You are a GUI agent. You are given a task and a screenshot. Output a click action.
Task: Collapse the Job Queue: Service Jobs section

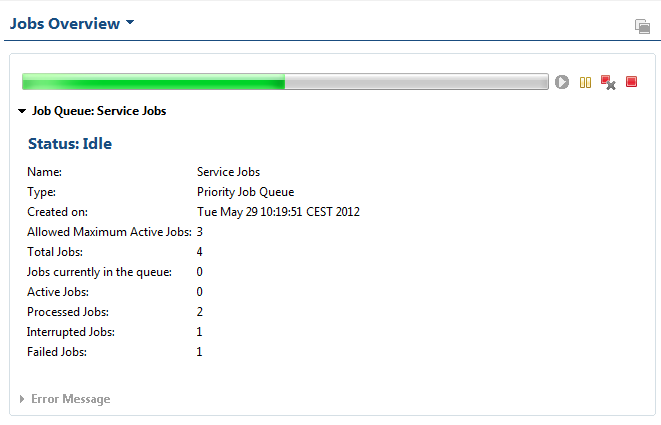click(23, 111)
